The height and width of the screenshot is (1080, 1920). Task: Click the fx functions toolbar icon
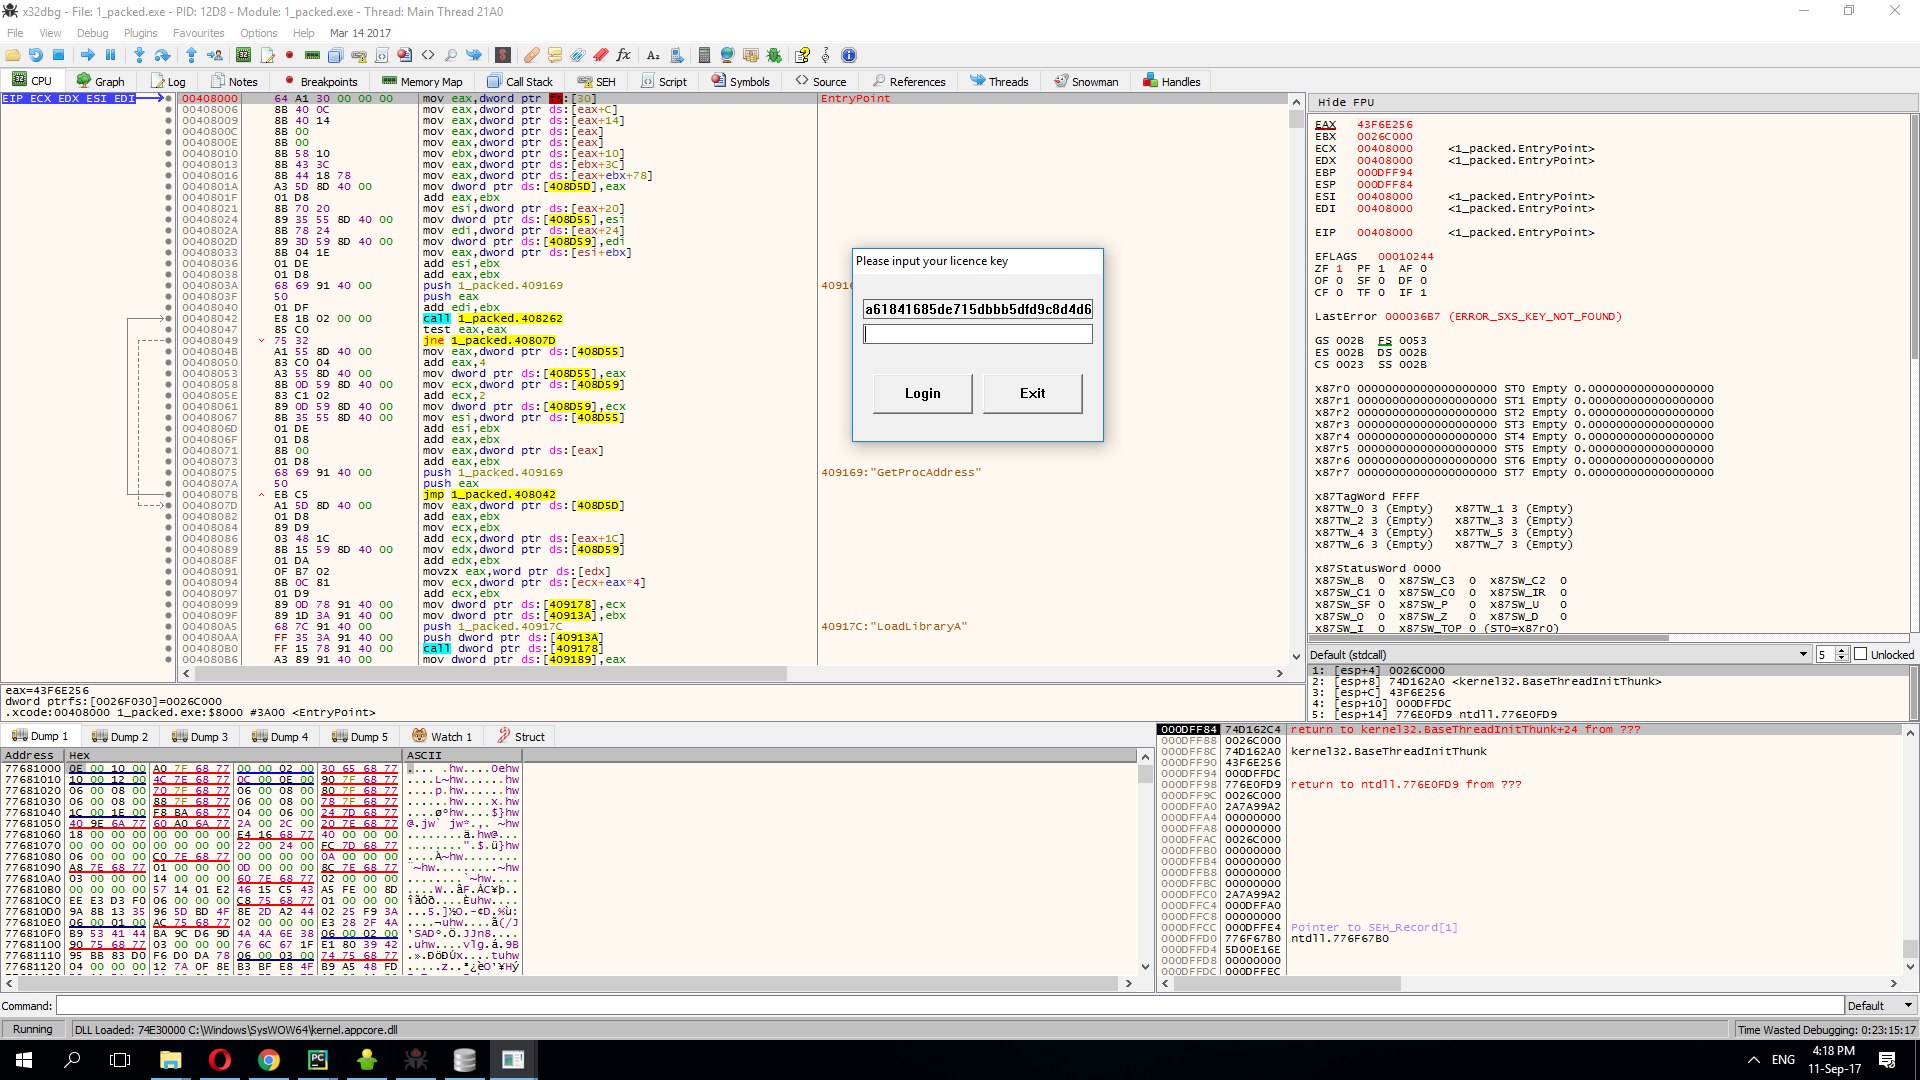623,55
